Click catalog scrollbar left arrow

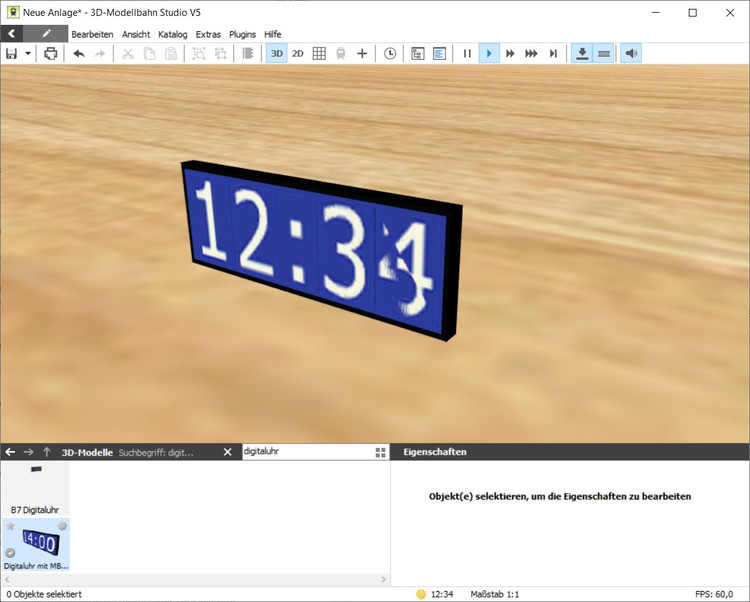pyautogui.click(x=7, y=580)
